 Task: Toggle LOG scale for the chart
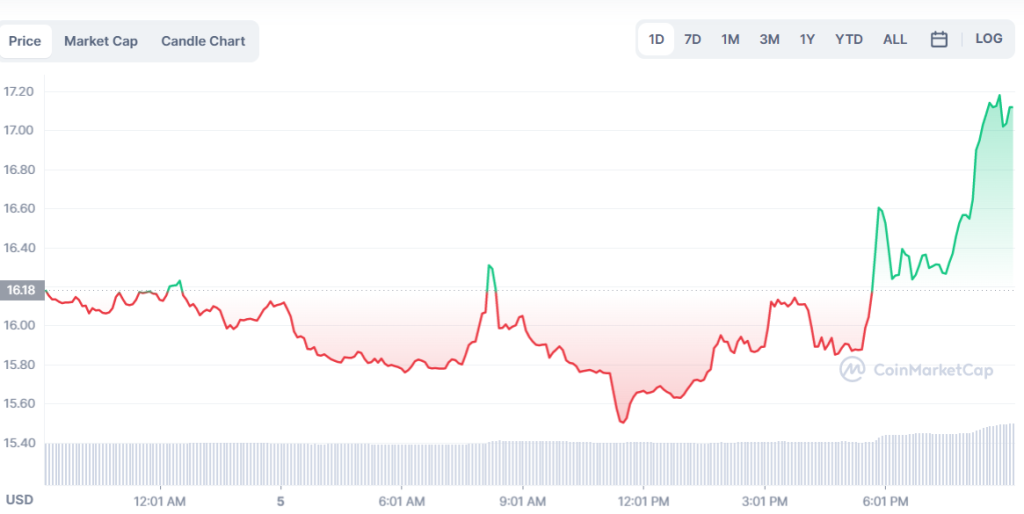[x=989, y=39]
